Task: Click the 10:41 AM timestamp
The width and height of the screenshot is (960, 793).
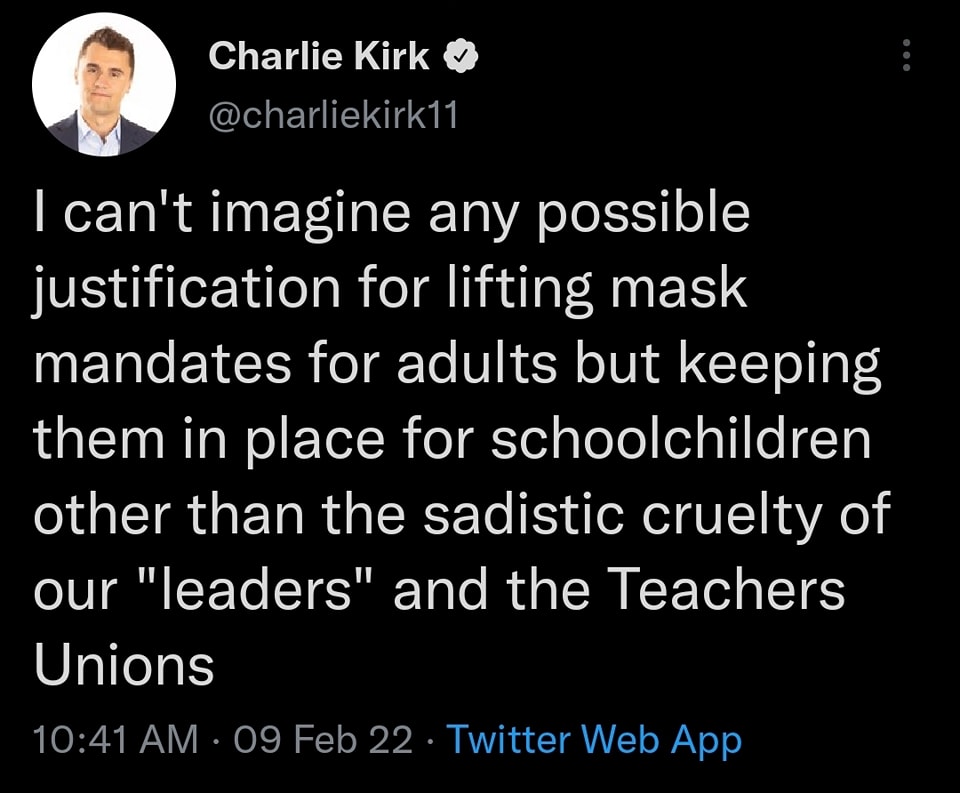Action: (115, 740)
